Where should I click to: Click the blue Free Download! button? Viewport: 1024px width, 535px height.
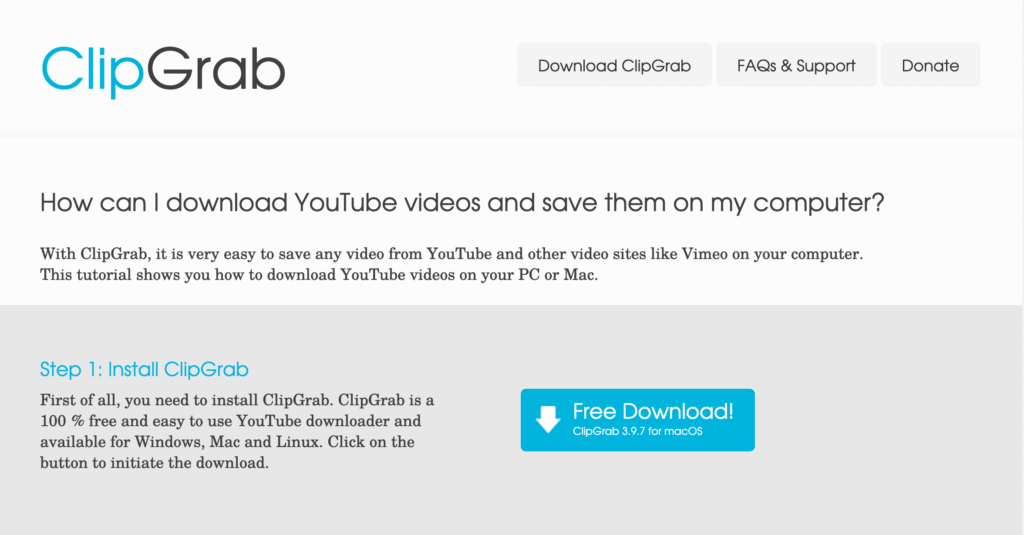point(637,420)
